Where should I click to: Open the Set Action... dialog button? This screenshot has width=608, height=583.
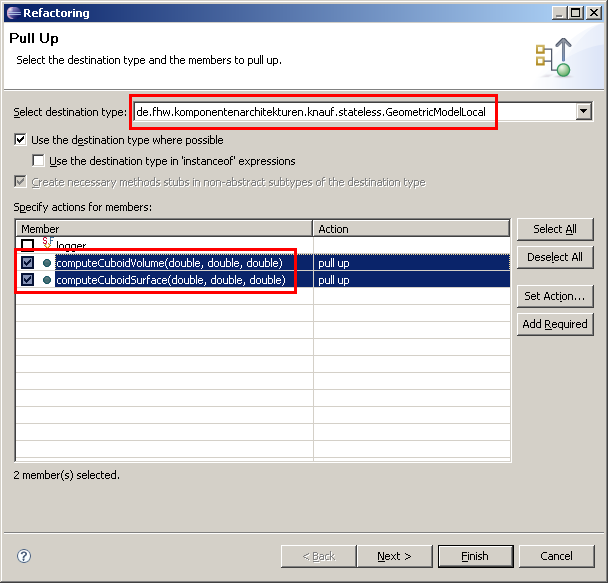click(554, 296)
